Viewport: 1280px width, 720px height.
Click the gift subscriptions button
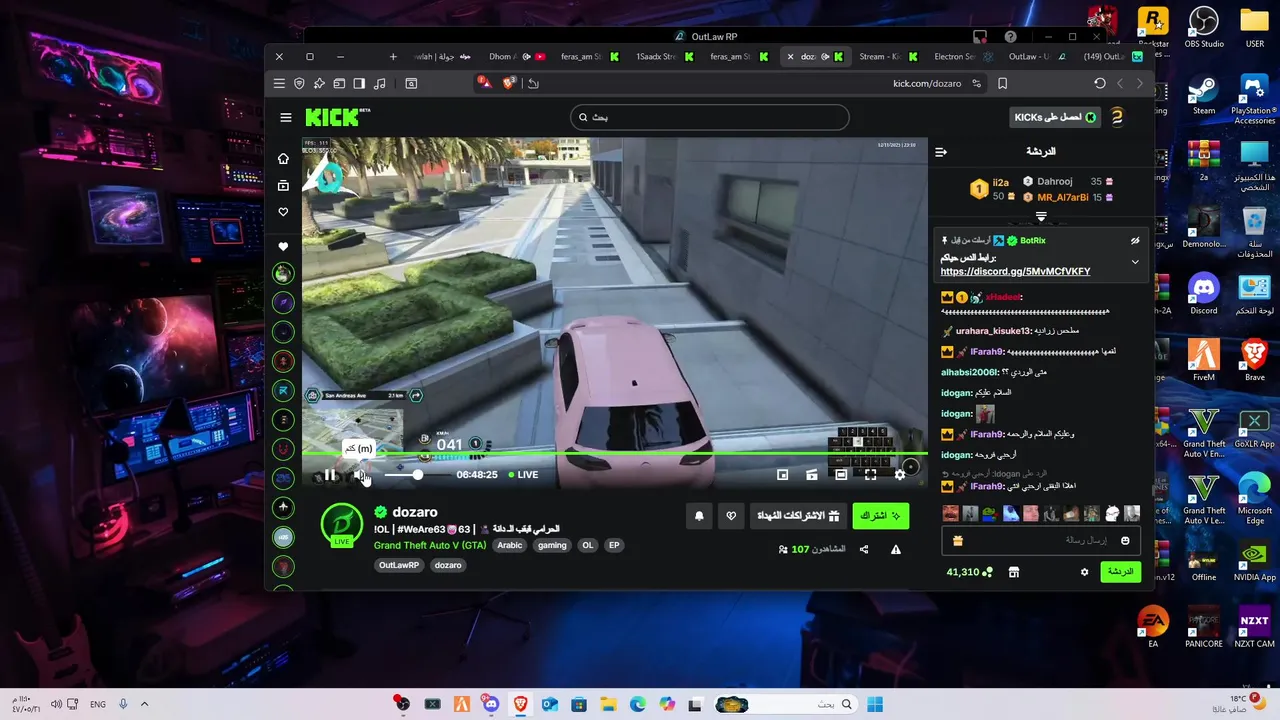[798, 515]
